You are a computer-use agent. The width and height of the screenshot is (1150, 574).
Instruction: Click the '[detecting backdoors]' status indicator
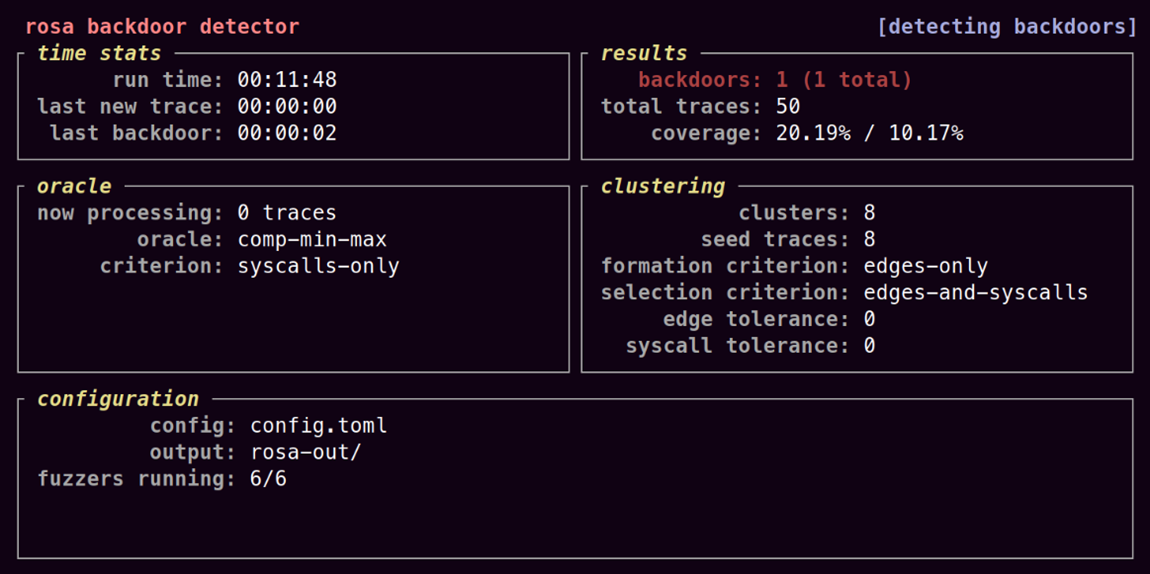pyautogui.click(x=1006, y=27)
